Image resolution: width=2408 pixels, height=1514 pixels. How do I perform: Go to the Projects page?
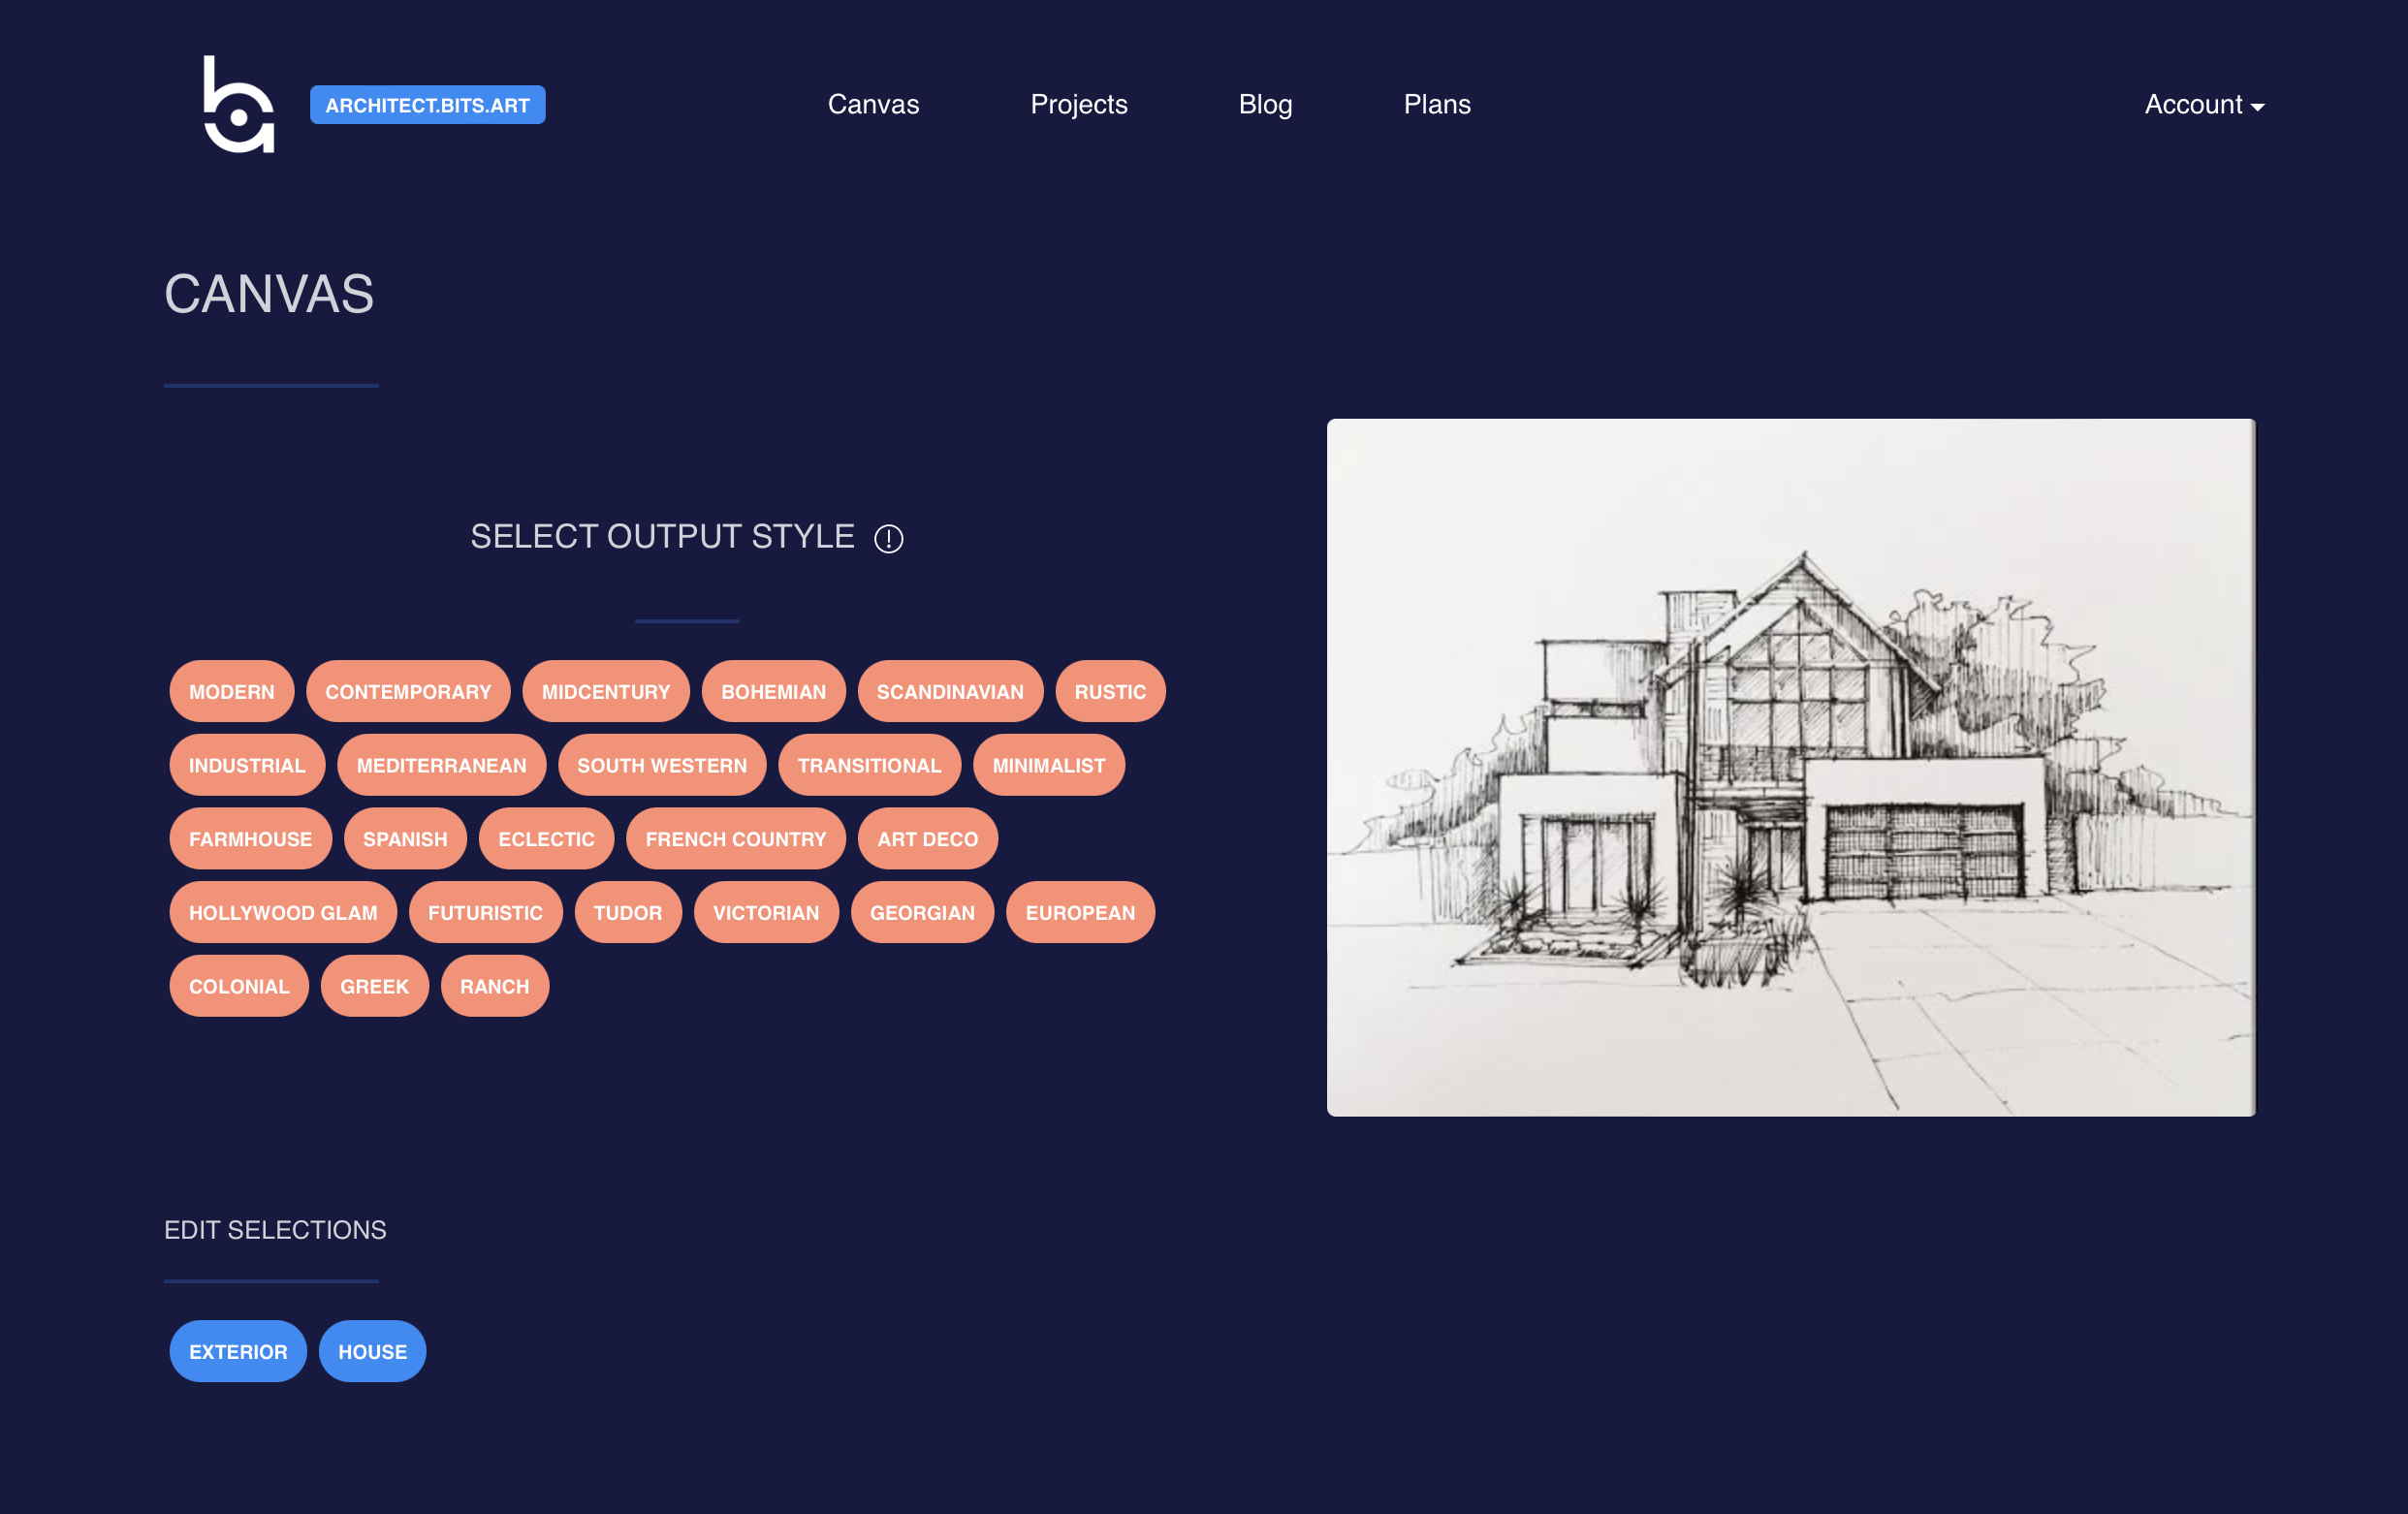1078,105
